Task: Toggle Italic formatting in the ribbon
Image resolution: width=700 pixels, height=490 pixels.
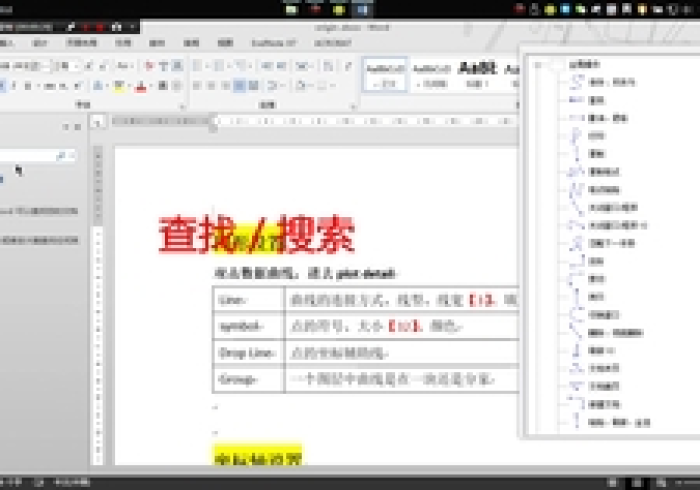Action: coord(14,85)
